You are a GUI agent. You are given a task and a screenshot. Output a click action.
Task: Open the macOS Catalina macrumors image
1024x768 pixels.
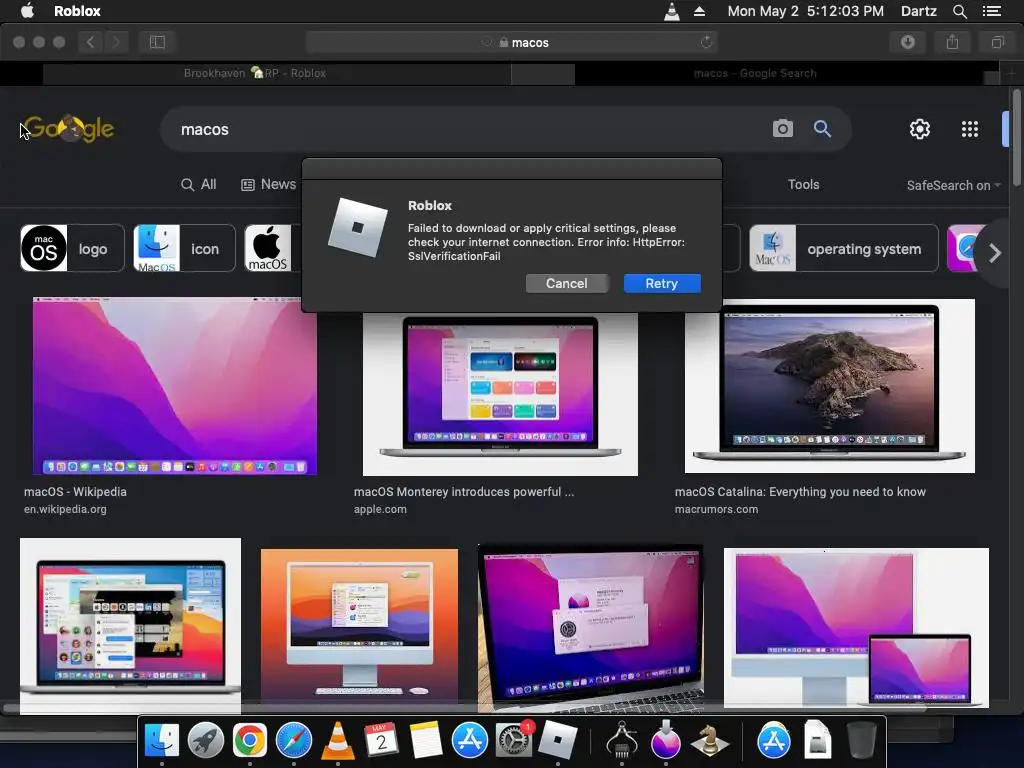(x=829, y=386)
